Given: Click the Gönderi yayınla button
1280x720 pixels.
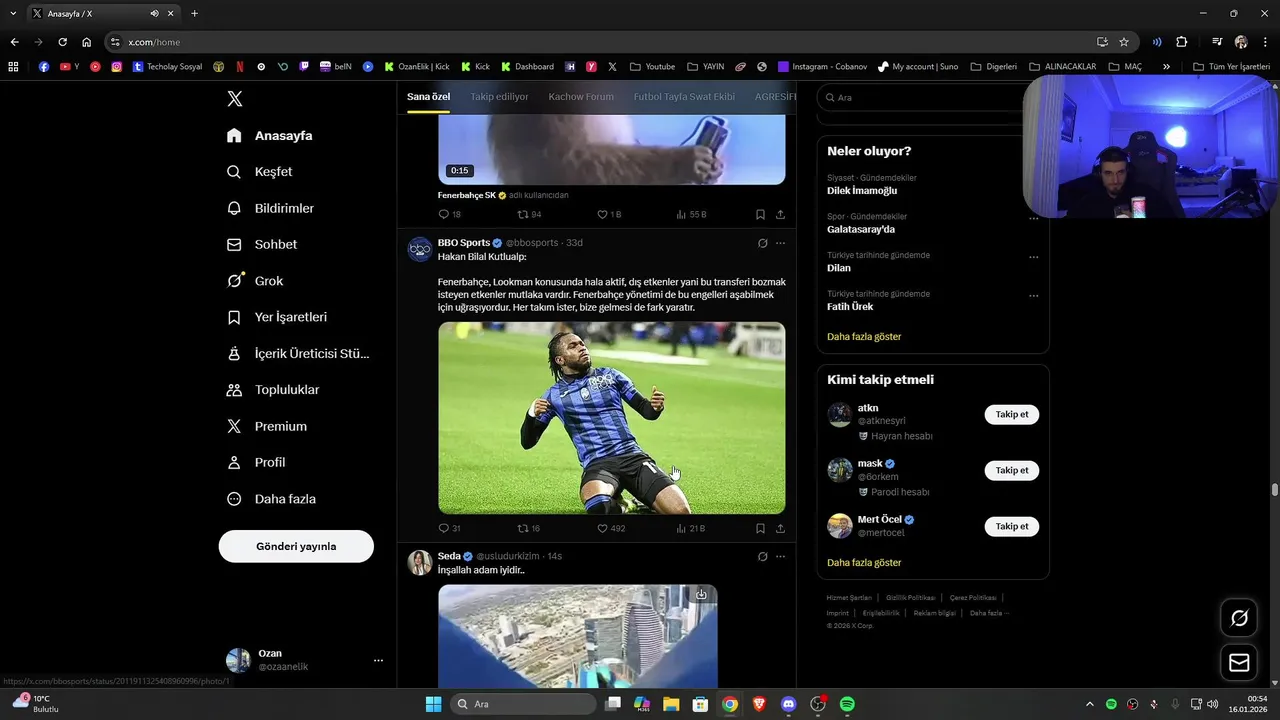Looking at the screenshot, I should pos(296,546).
